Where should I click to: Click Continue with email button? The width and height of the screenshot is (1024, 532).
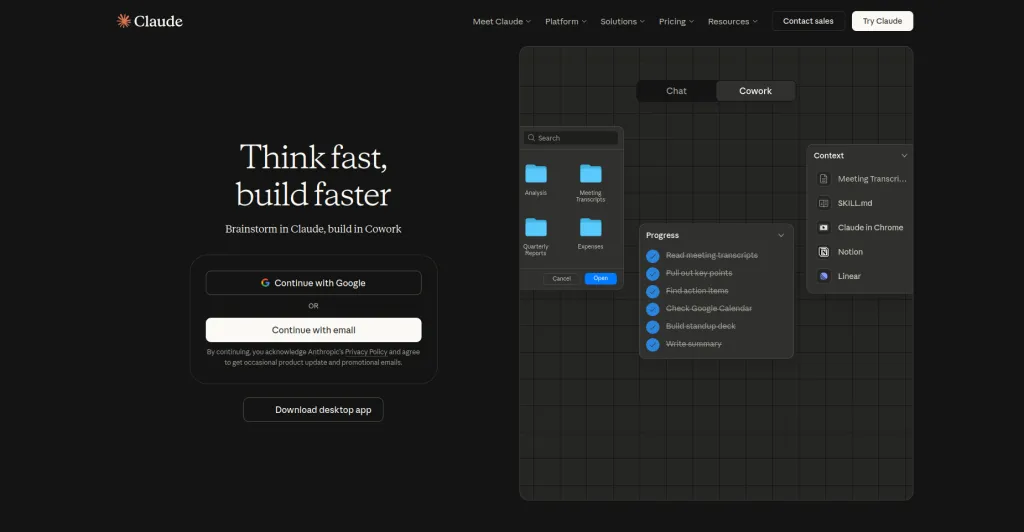coord(313,330)
